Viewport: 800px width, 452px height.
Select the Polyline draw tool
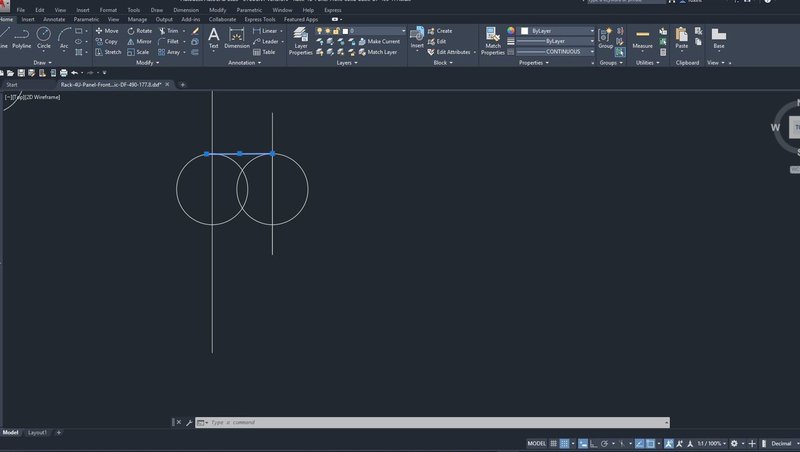[x=21, y=39]
